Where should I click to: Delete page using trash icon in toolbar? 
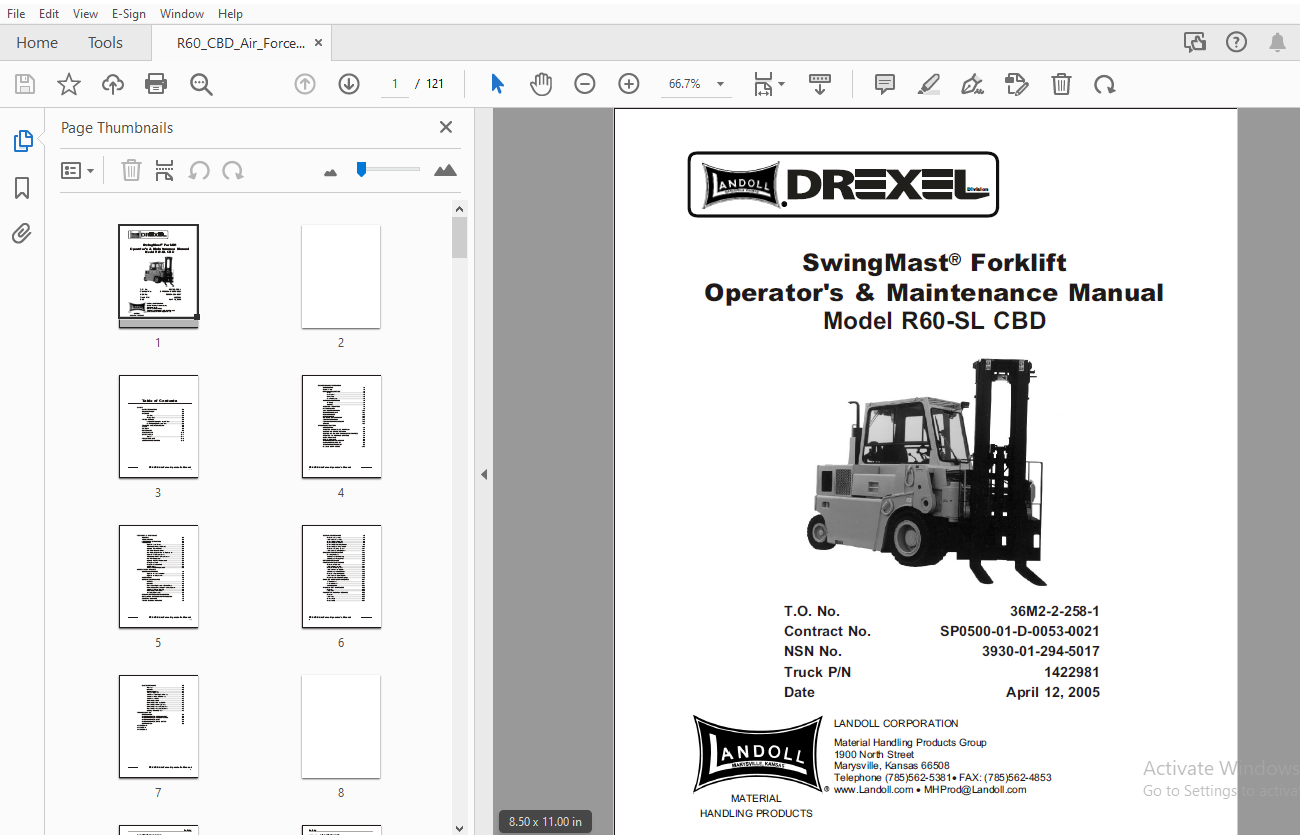(x=1061, y=84)
